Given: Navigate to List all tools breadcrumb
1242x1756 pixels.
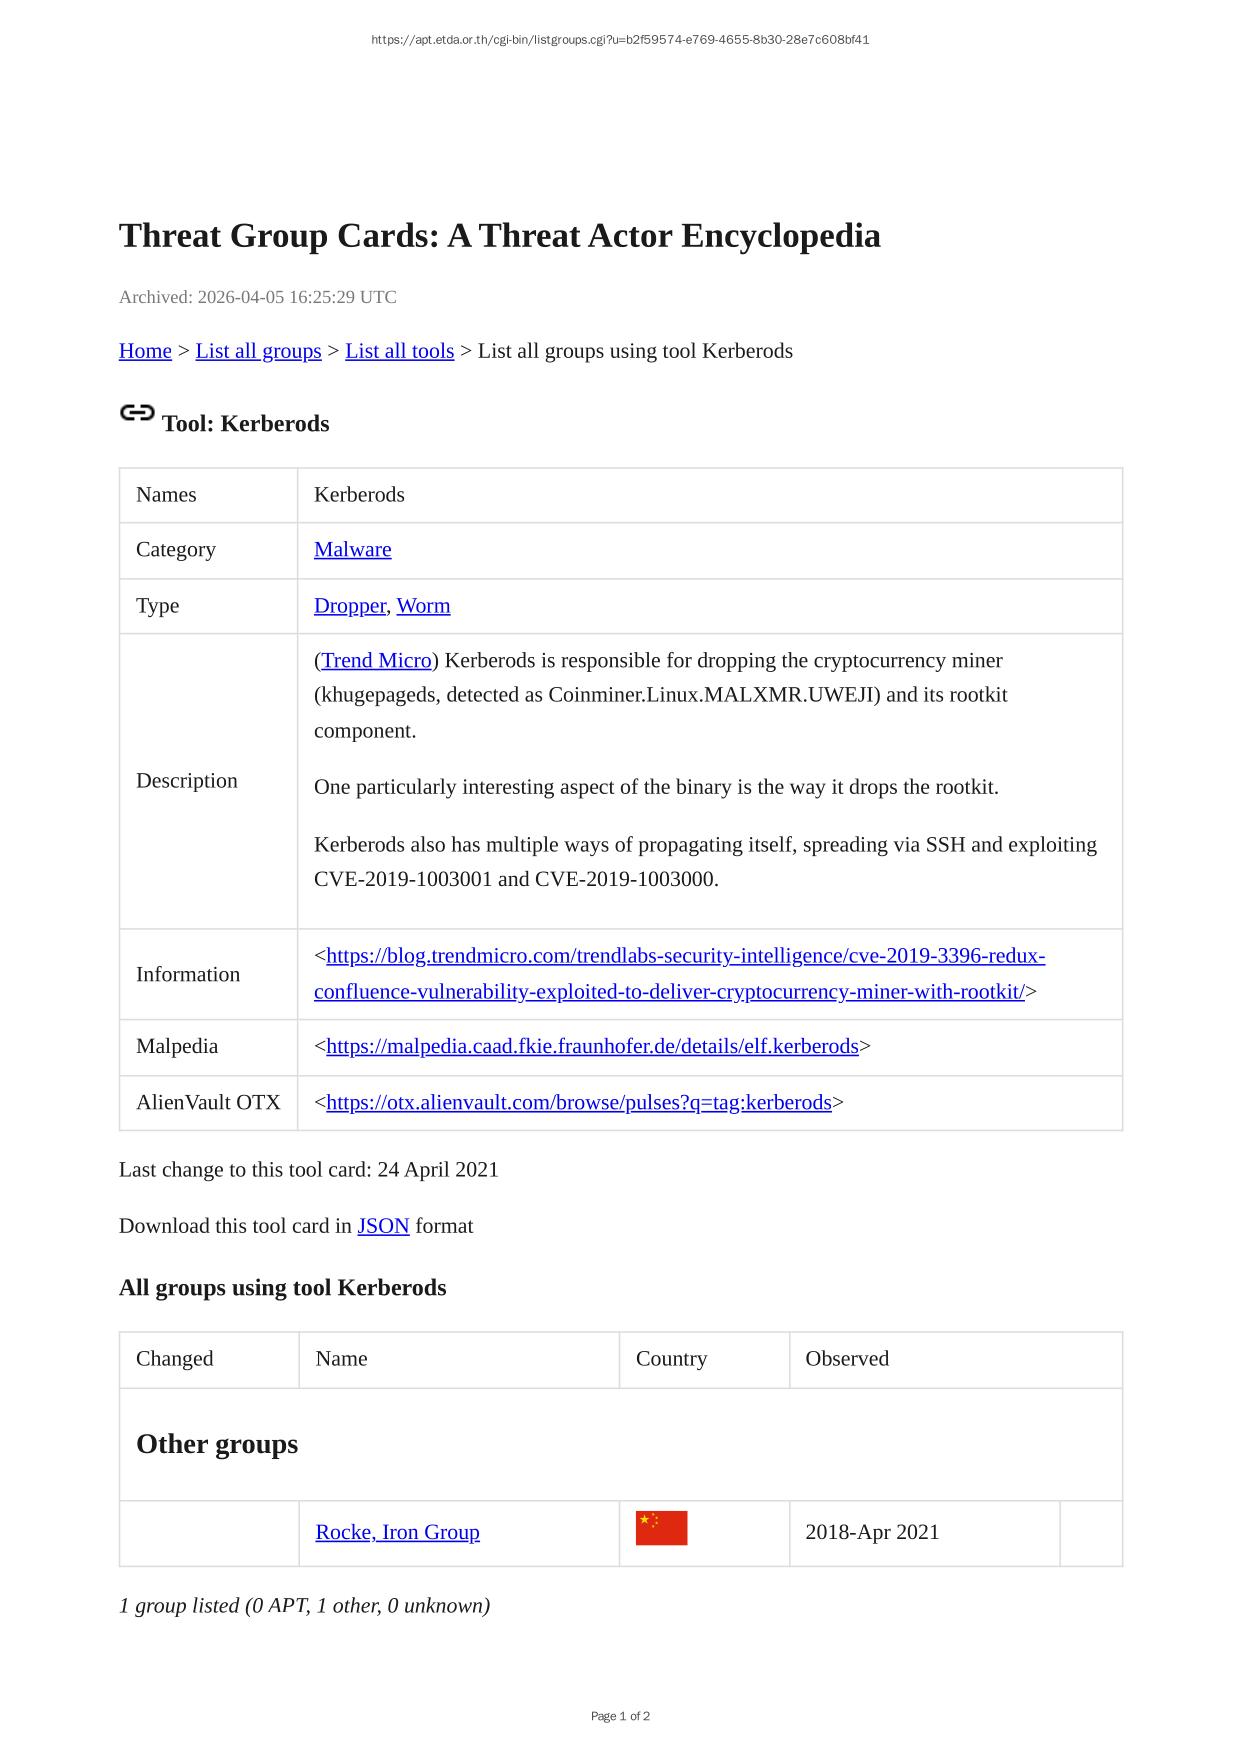Looking at the screenshot, I should [x=399, y=351].
